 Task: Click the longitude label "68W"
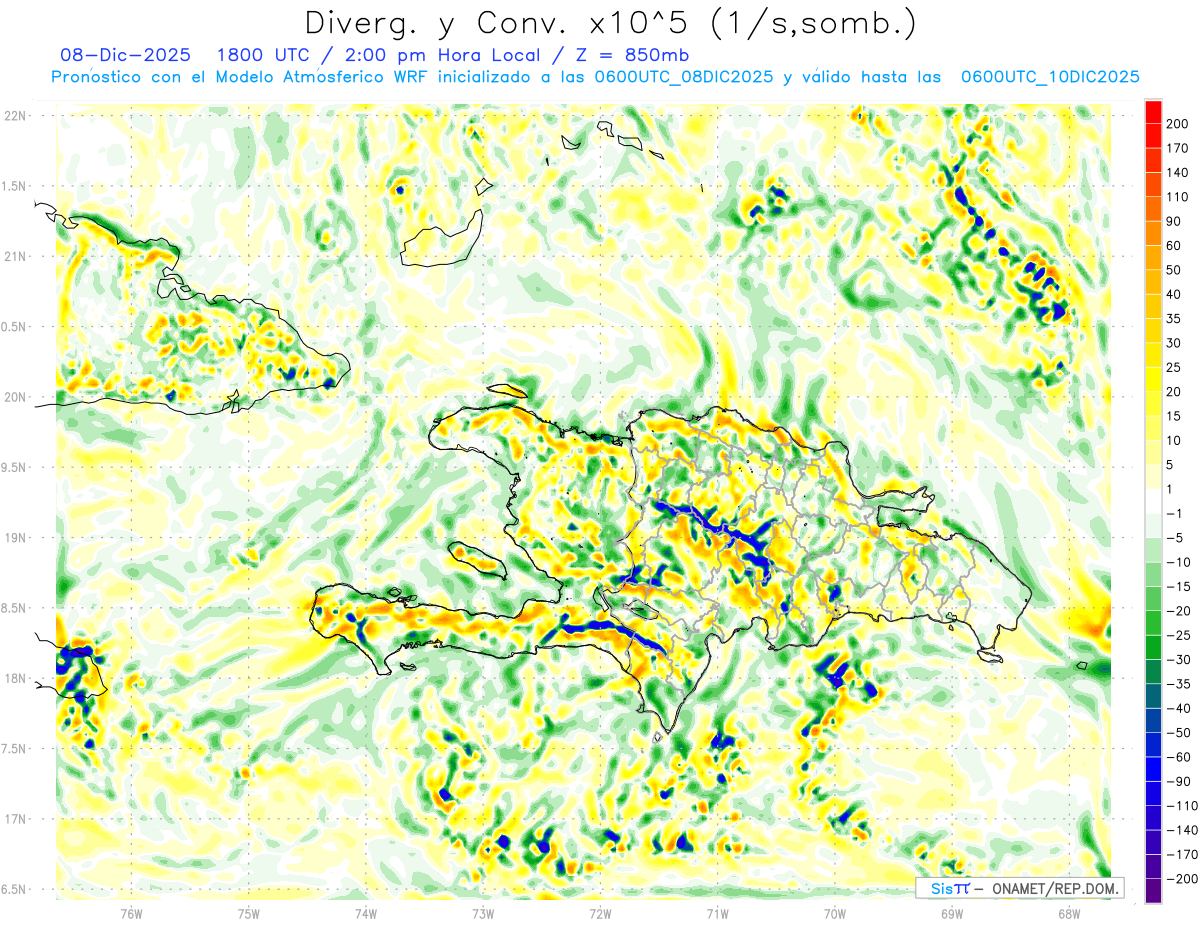pos(1069,912)
